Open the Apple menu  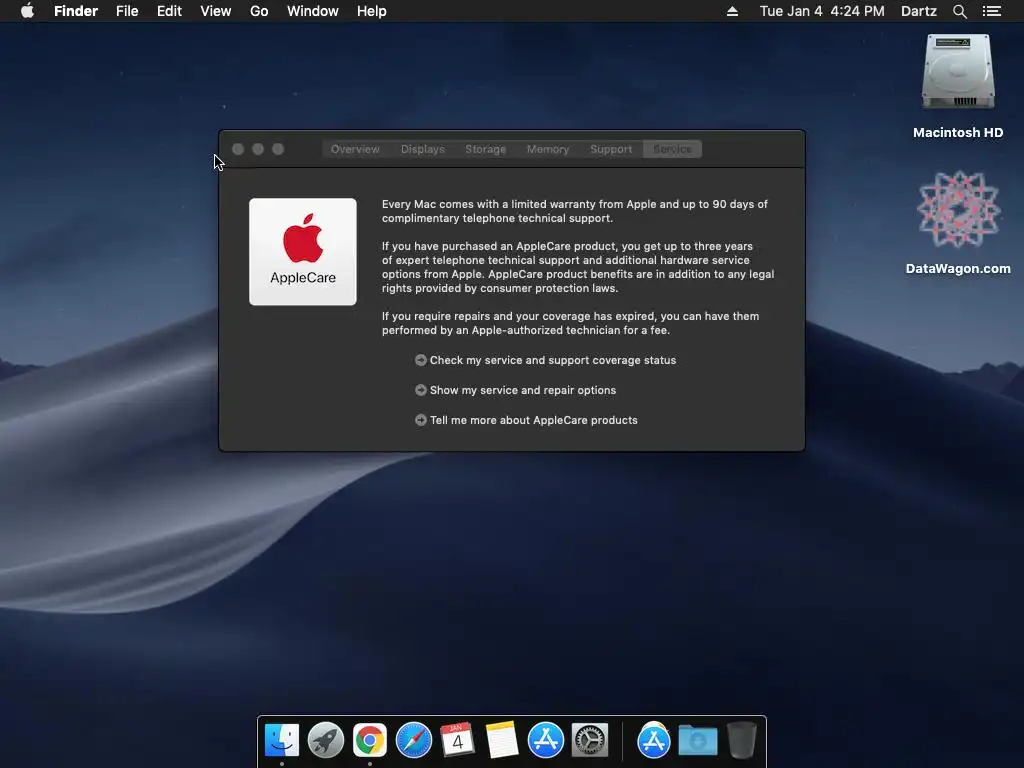click(27, 11)
